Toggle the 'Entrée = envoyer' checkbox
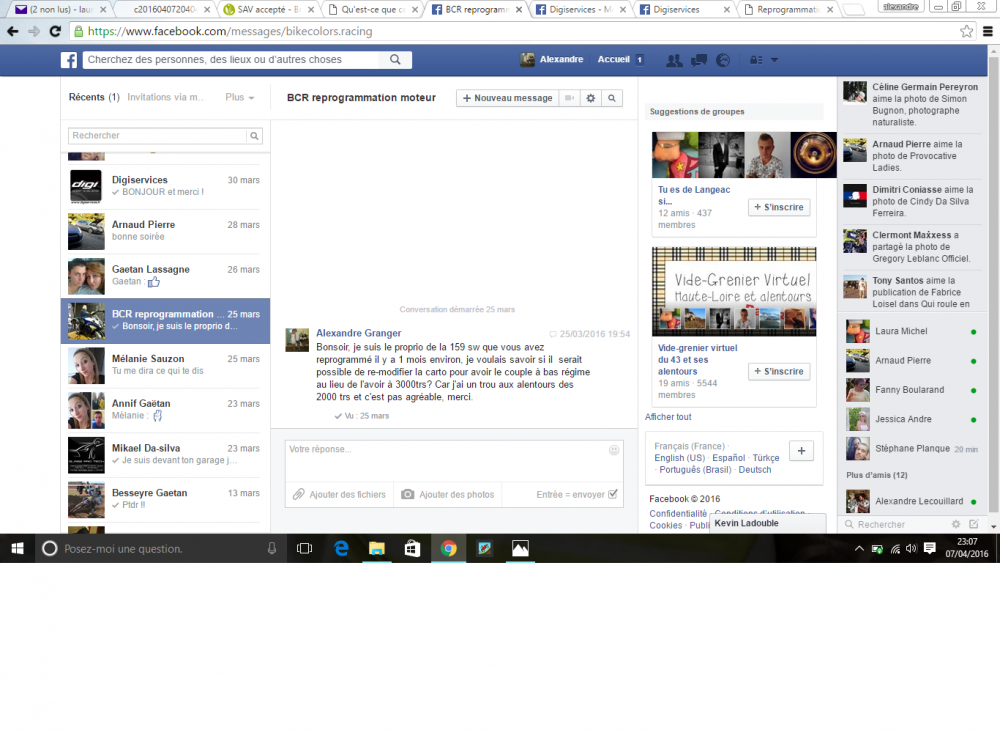This screenshot has width=1000, height=733. click(x=613, y=494)
